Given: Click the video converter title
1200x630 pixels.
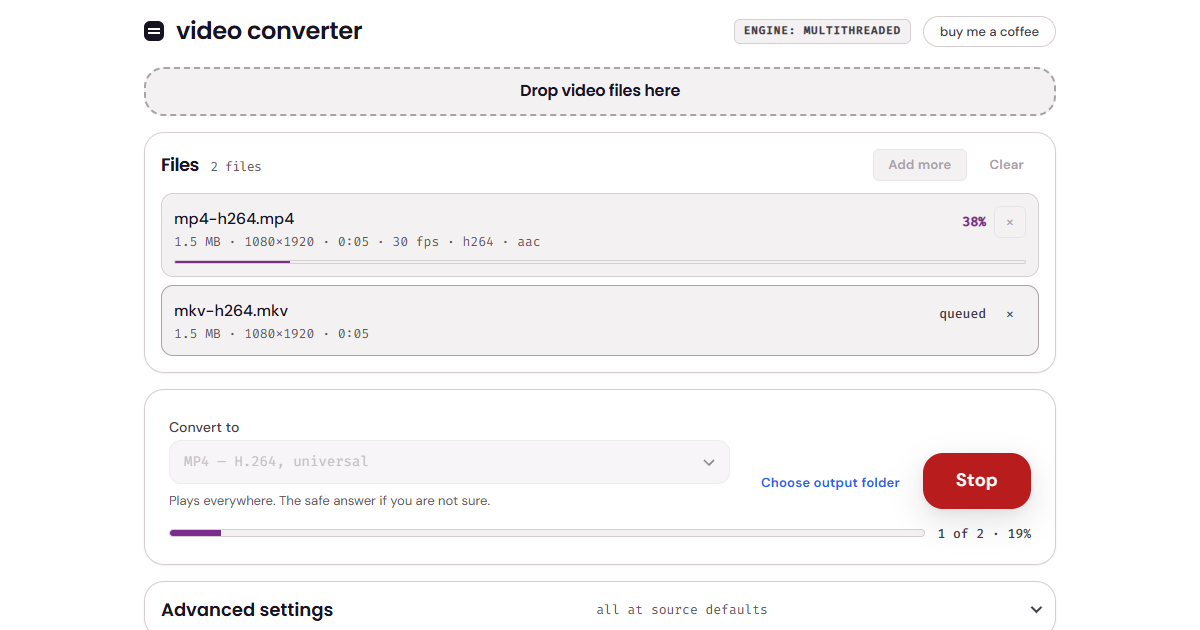Looking at the screenshot, I should tap(269, 31).
